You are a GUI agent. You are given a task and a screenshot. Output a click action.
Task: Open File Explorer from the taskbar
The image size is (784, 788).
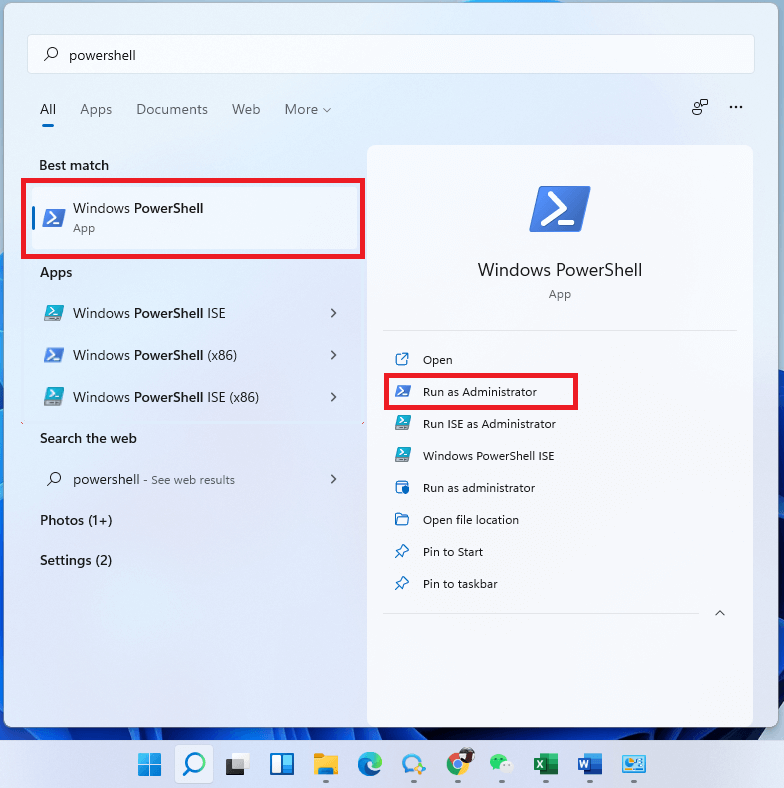(x=325, y=765)
